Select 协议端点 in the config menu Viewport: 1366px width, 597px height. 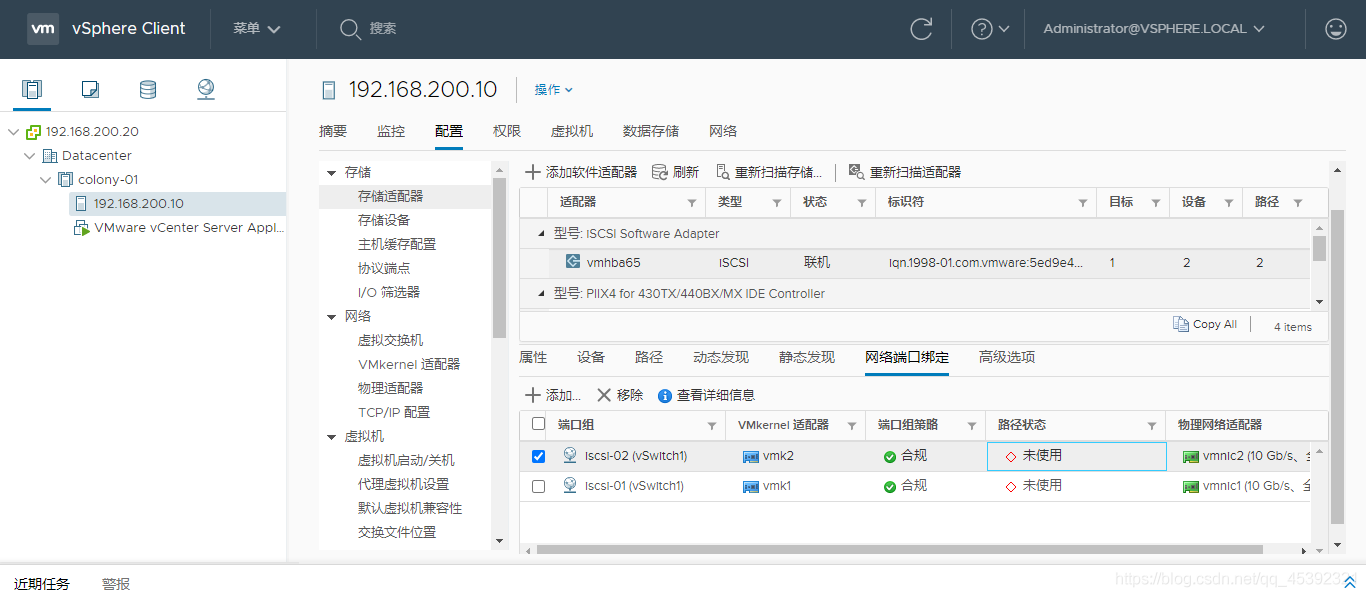pos(384,268)
